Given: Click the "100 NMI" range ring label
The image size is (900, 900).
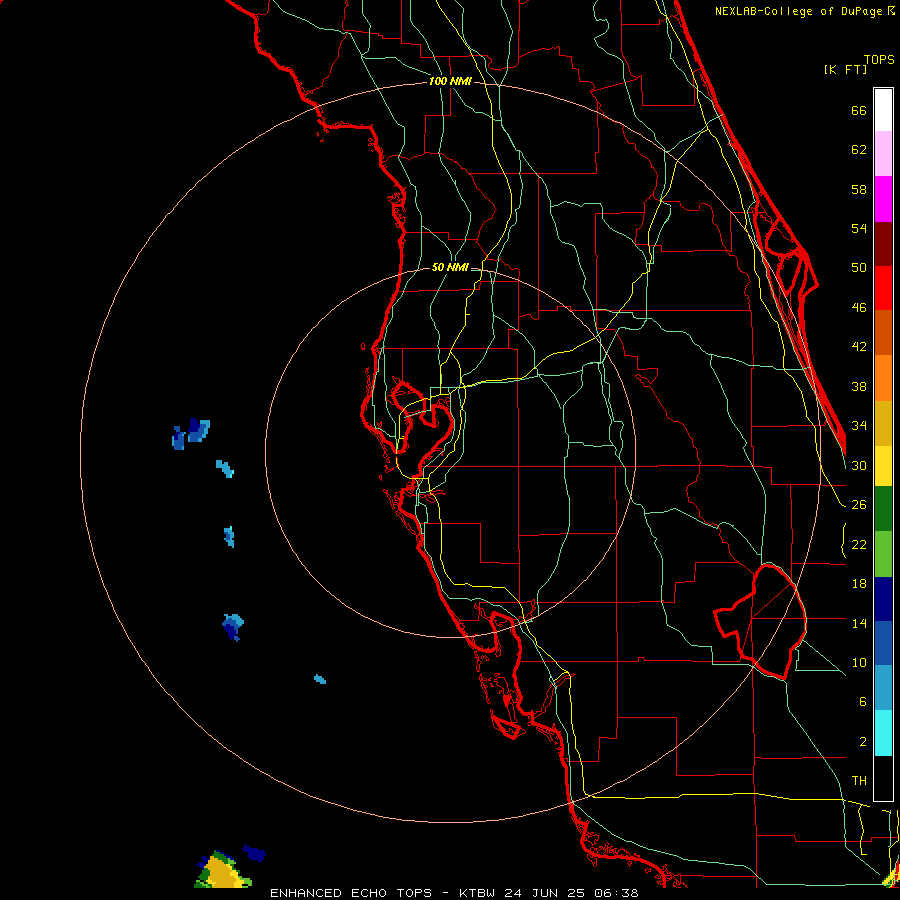Looking at the screenshot, I should pos(450,82).
